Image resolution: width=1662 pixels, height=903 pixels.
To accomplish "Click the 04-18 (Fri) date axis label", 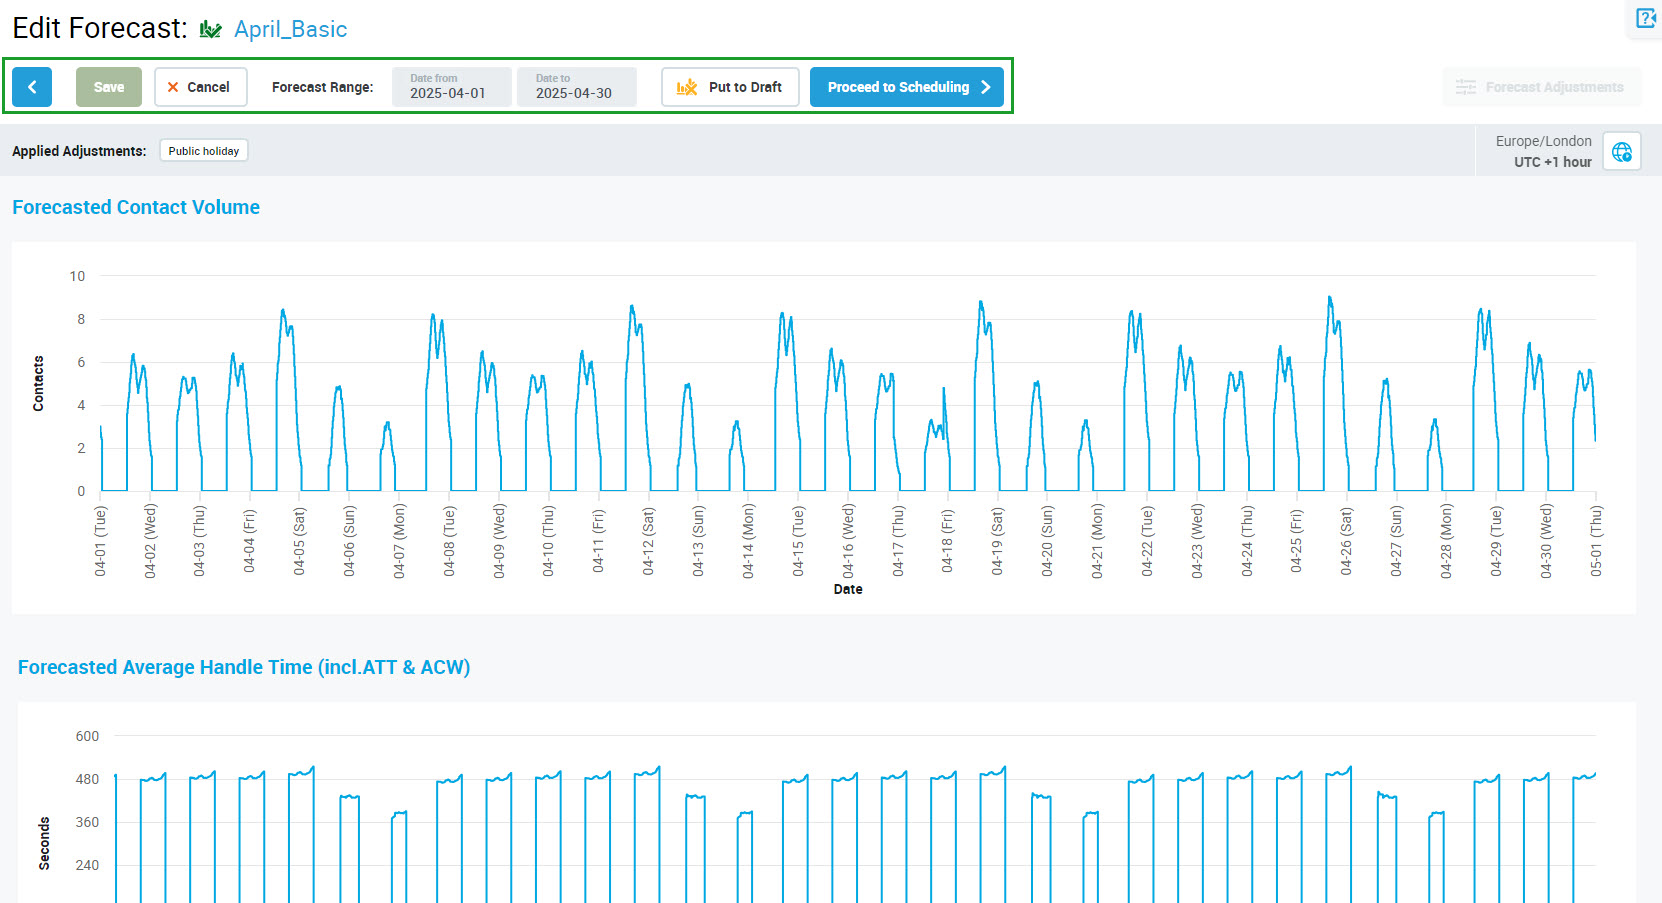I will pos(947,540).
